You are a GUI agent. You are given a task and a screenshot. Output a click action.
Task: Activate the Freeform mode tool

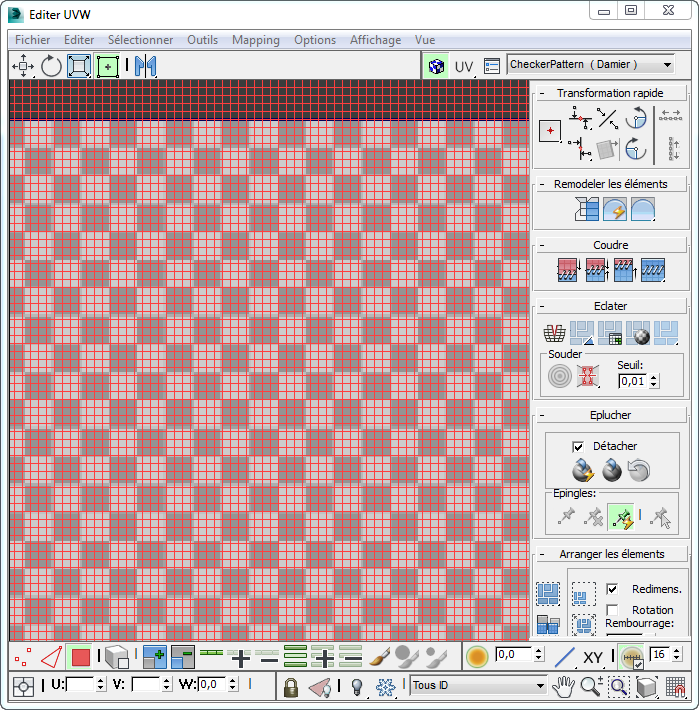coord(108,66)
